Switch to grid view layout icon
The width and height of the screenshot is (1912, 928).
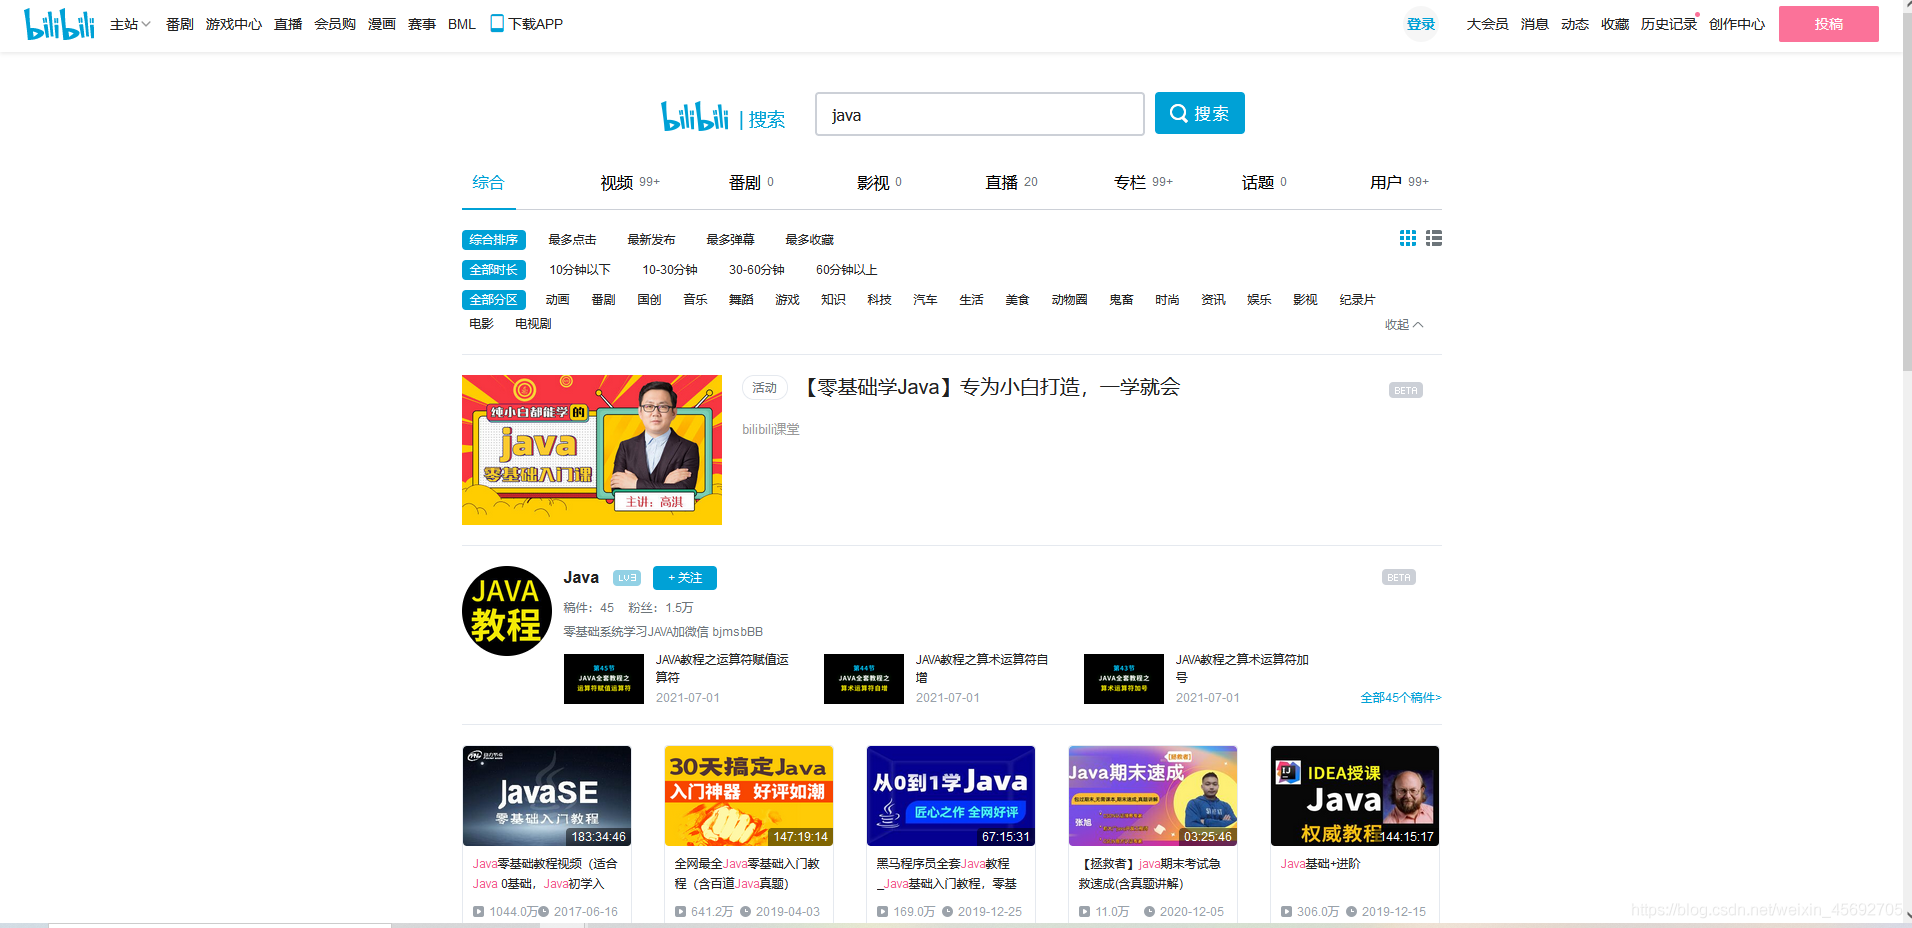pyautogui.click(x=1408, y=238)
